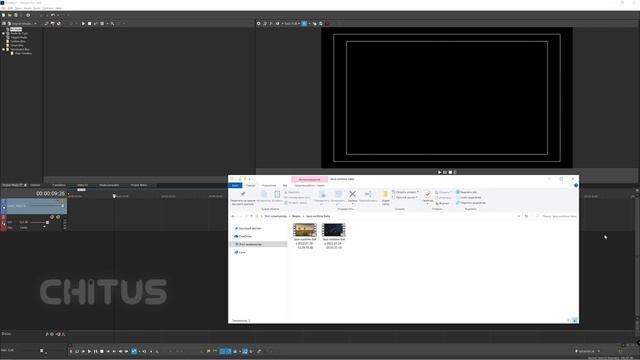Viewport: 640px width, 360px height.
Task: Click Play in timeline transport bar
Action: tap(89, 351)
